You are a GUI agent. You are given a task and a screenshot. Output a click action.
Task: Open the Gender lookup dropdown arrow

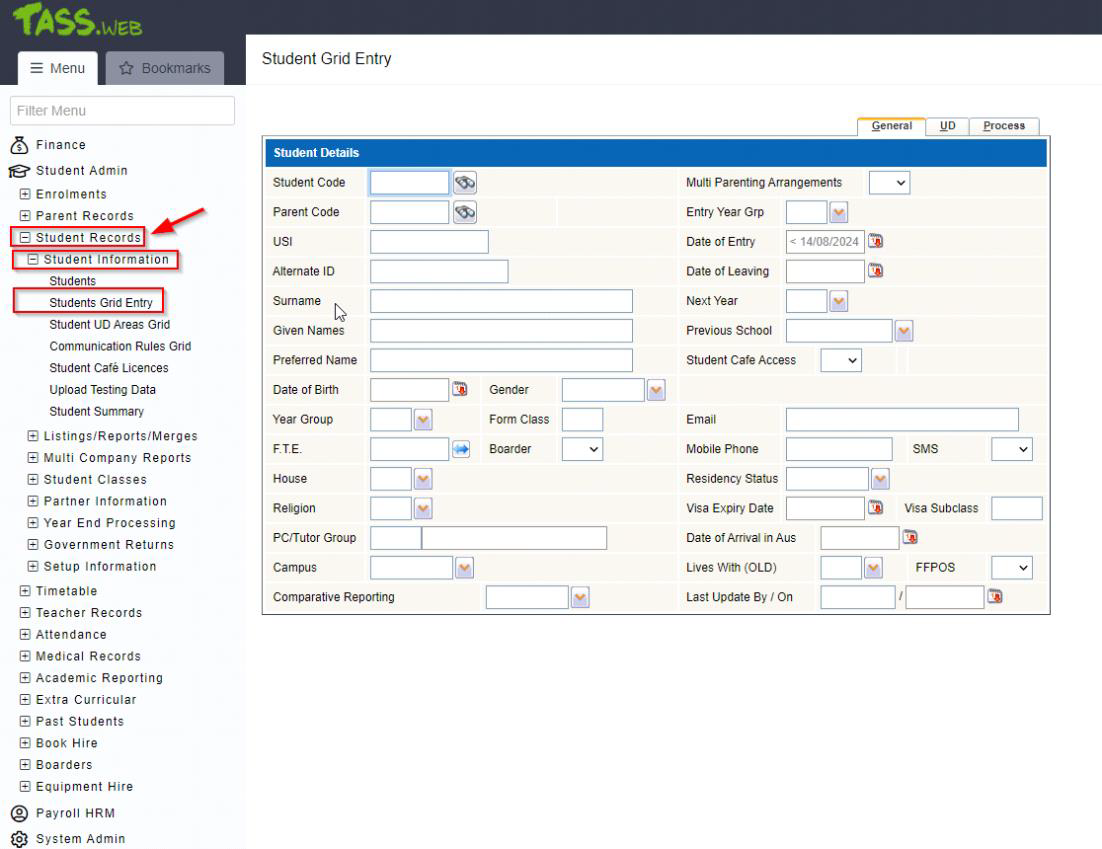(x=656, y=390)
